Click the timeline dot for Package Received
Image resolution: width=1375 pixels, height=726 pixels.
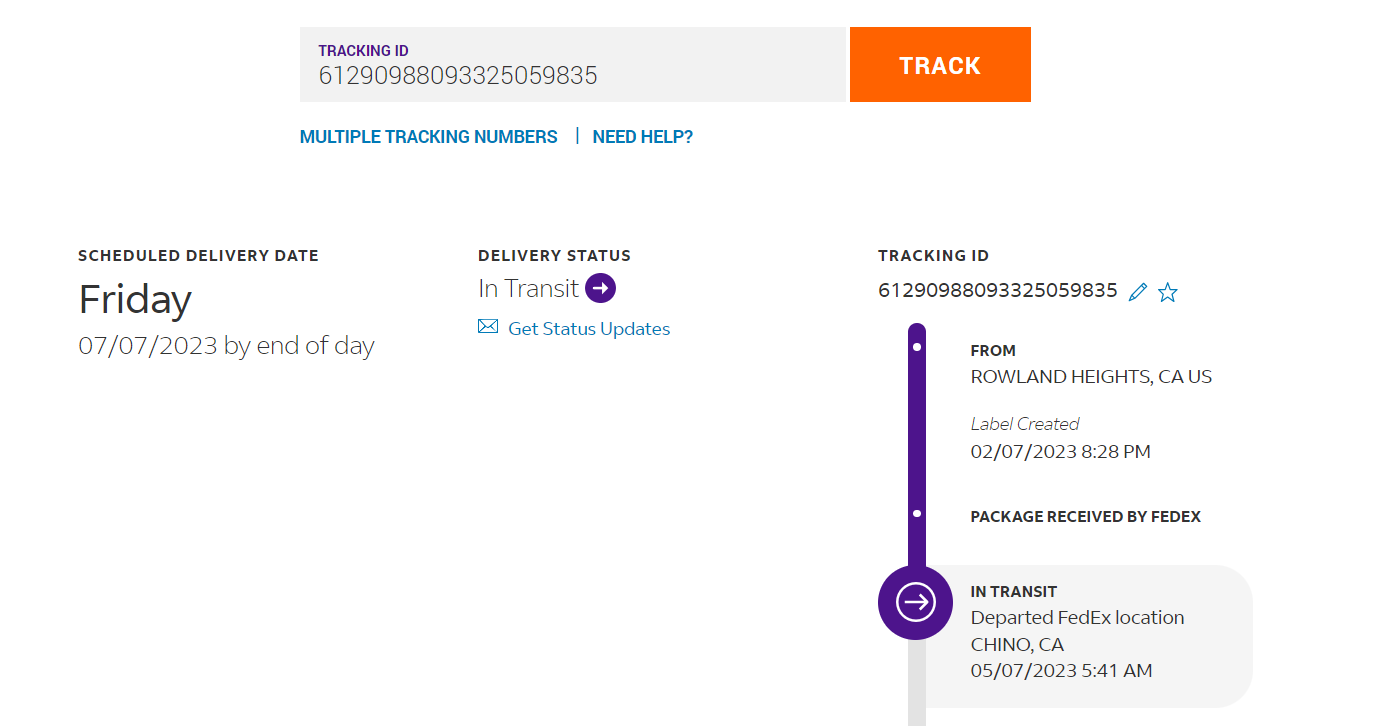[917, 514]
